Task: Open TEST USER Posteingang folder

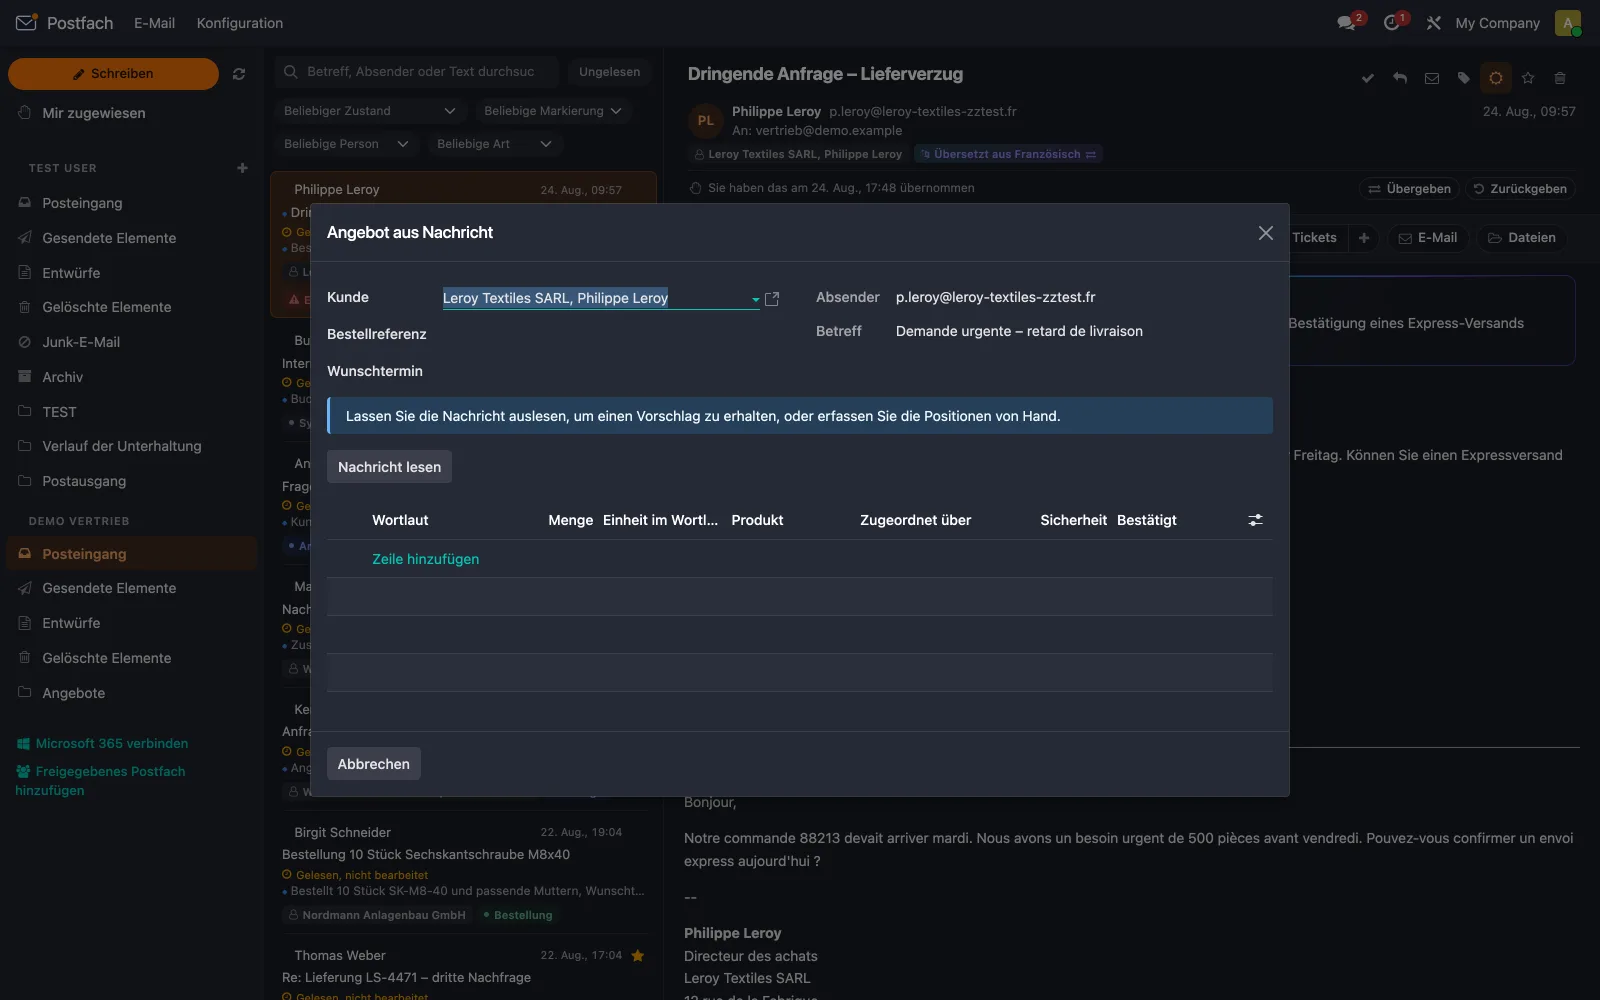Action: (x=82, y=203)
